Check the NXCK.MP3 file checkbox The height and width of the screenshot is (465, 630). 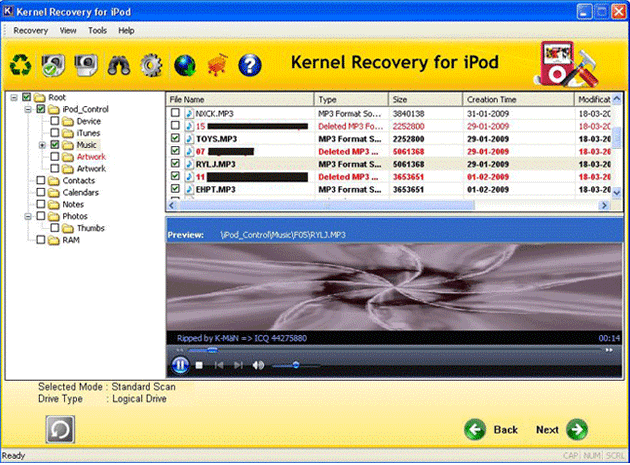pos(175,113)
